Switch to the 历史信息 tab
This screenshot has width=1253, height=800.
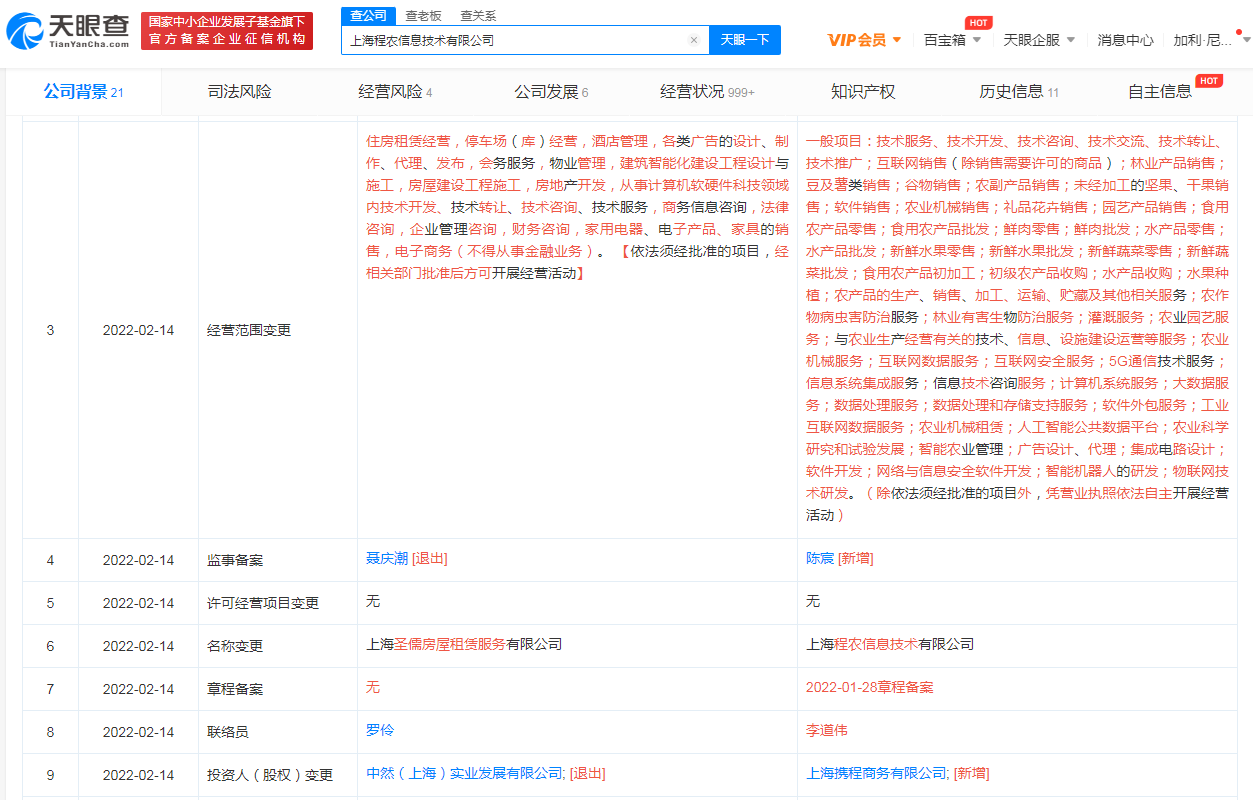tap(1018, 92)
